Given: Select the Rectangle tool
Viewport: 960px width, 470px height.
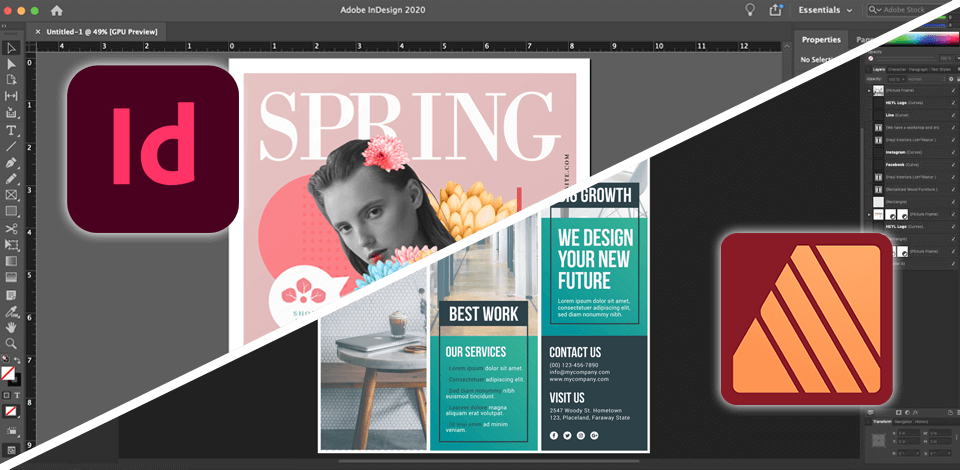Looking at the screenshot, I should pos(11,212).
